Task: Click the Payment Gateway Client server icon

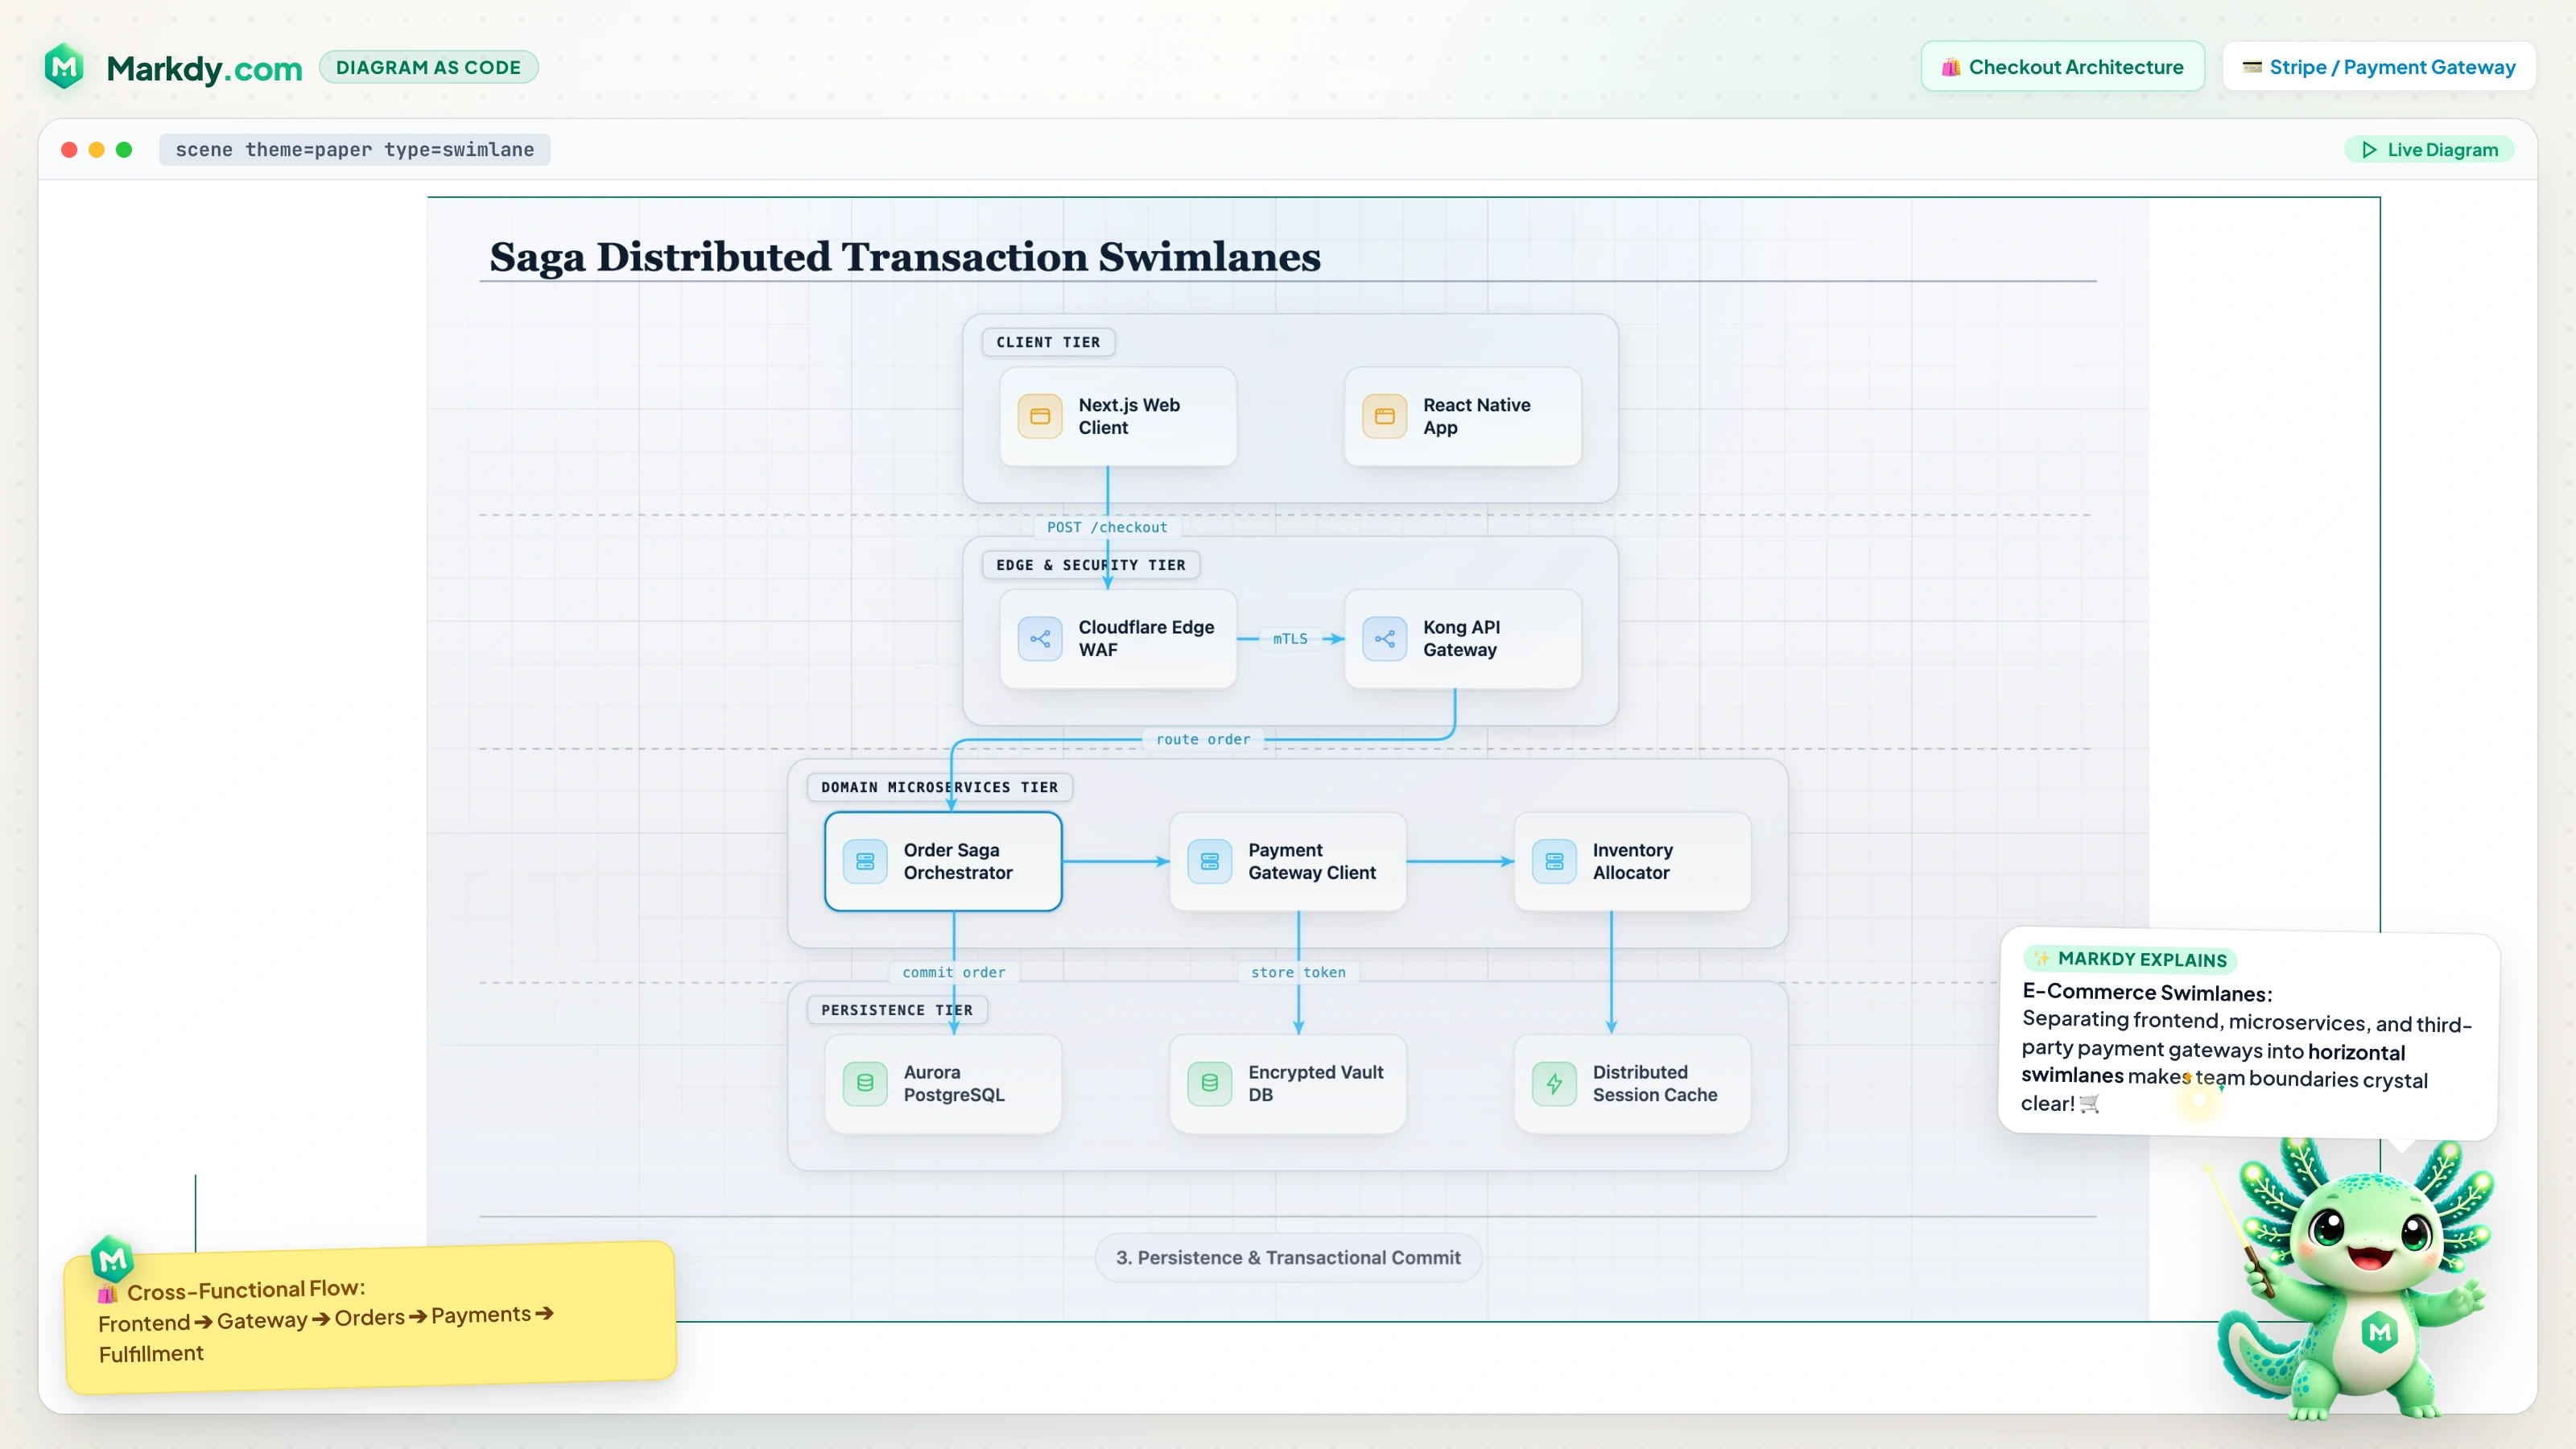Action: click(1210, 861)
